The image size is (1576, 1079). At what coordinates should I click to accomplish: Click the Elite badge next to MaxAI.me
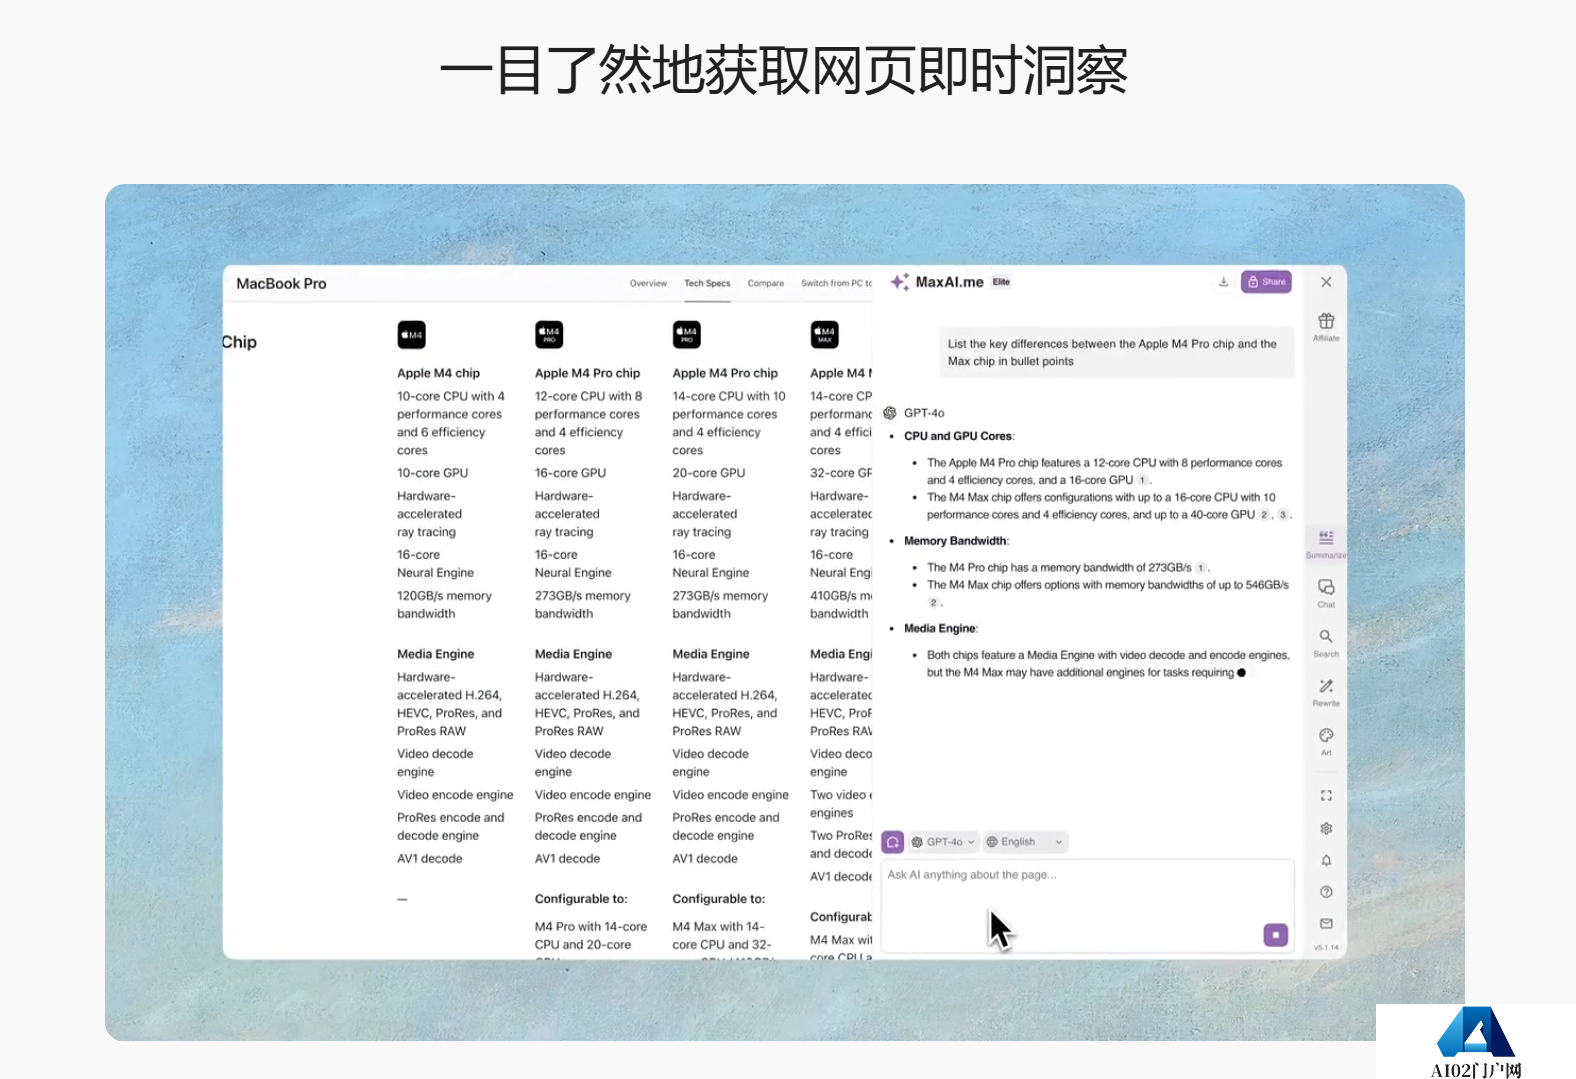click(x=1001, y=282)
